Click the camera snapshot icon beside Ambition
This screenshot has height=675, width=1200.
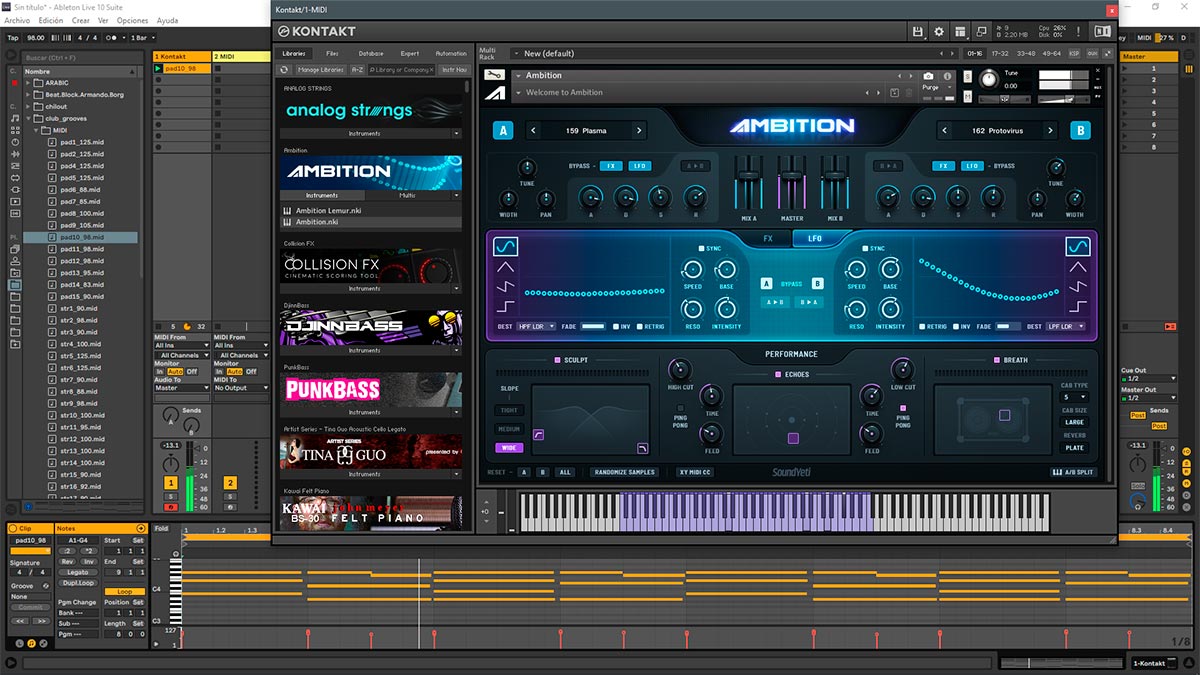[928, 76]
